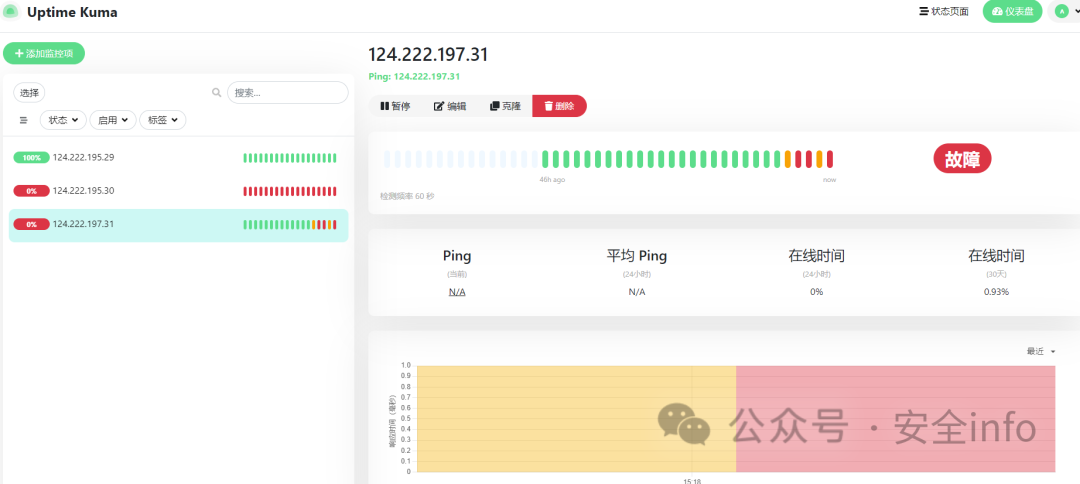Add a new monitor with 添加监控项
This screenshot has width=1080, height=484.
coord(44,54)
